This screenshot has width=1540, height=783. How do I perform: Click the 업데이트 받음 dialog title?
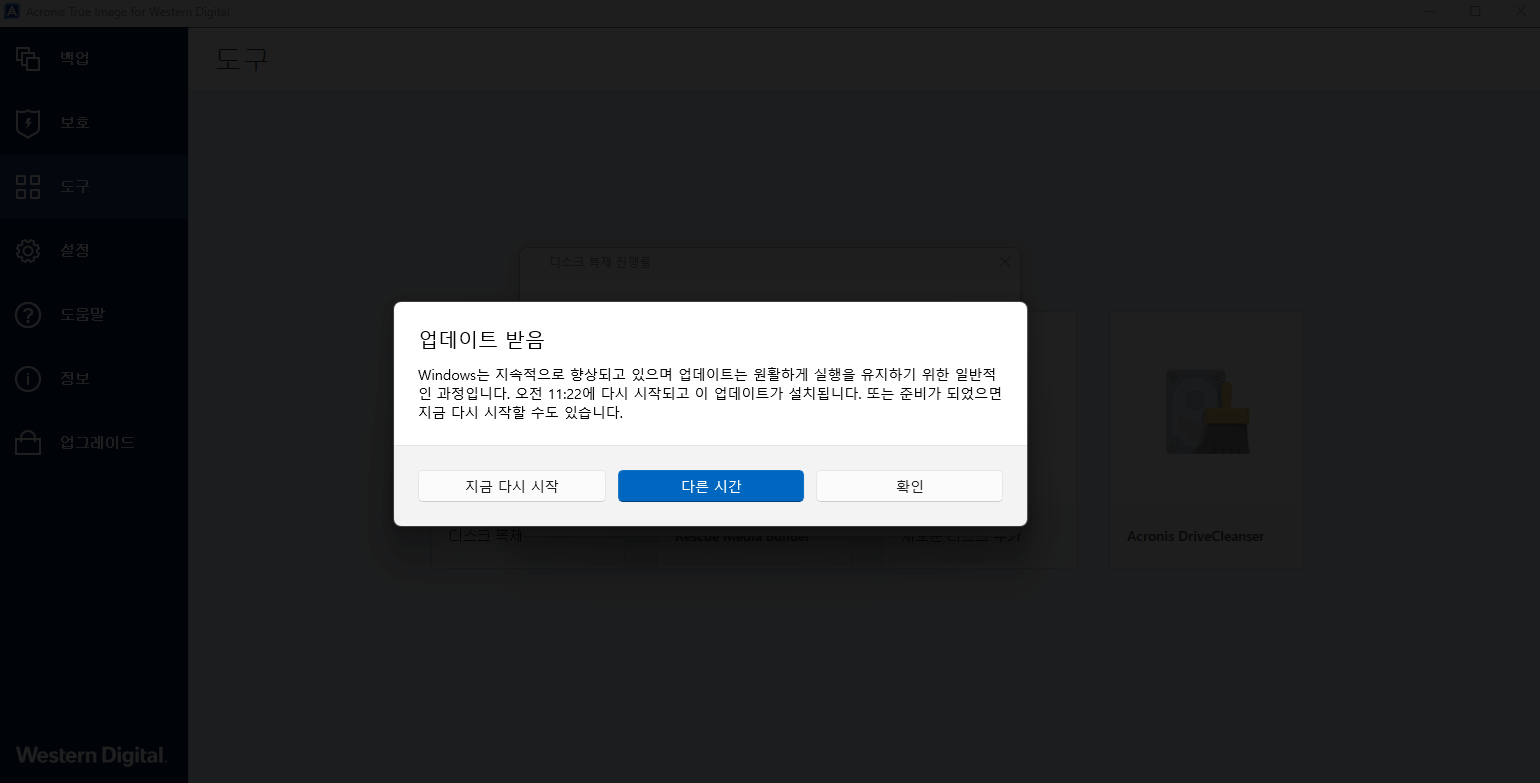point(482,339)
